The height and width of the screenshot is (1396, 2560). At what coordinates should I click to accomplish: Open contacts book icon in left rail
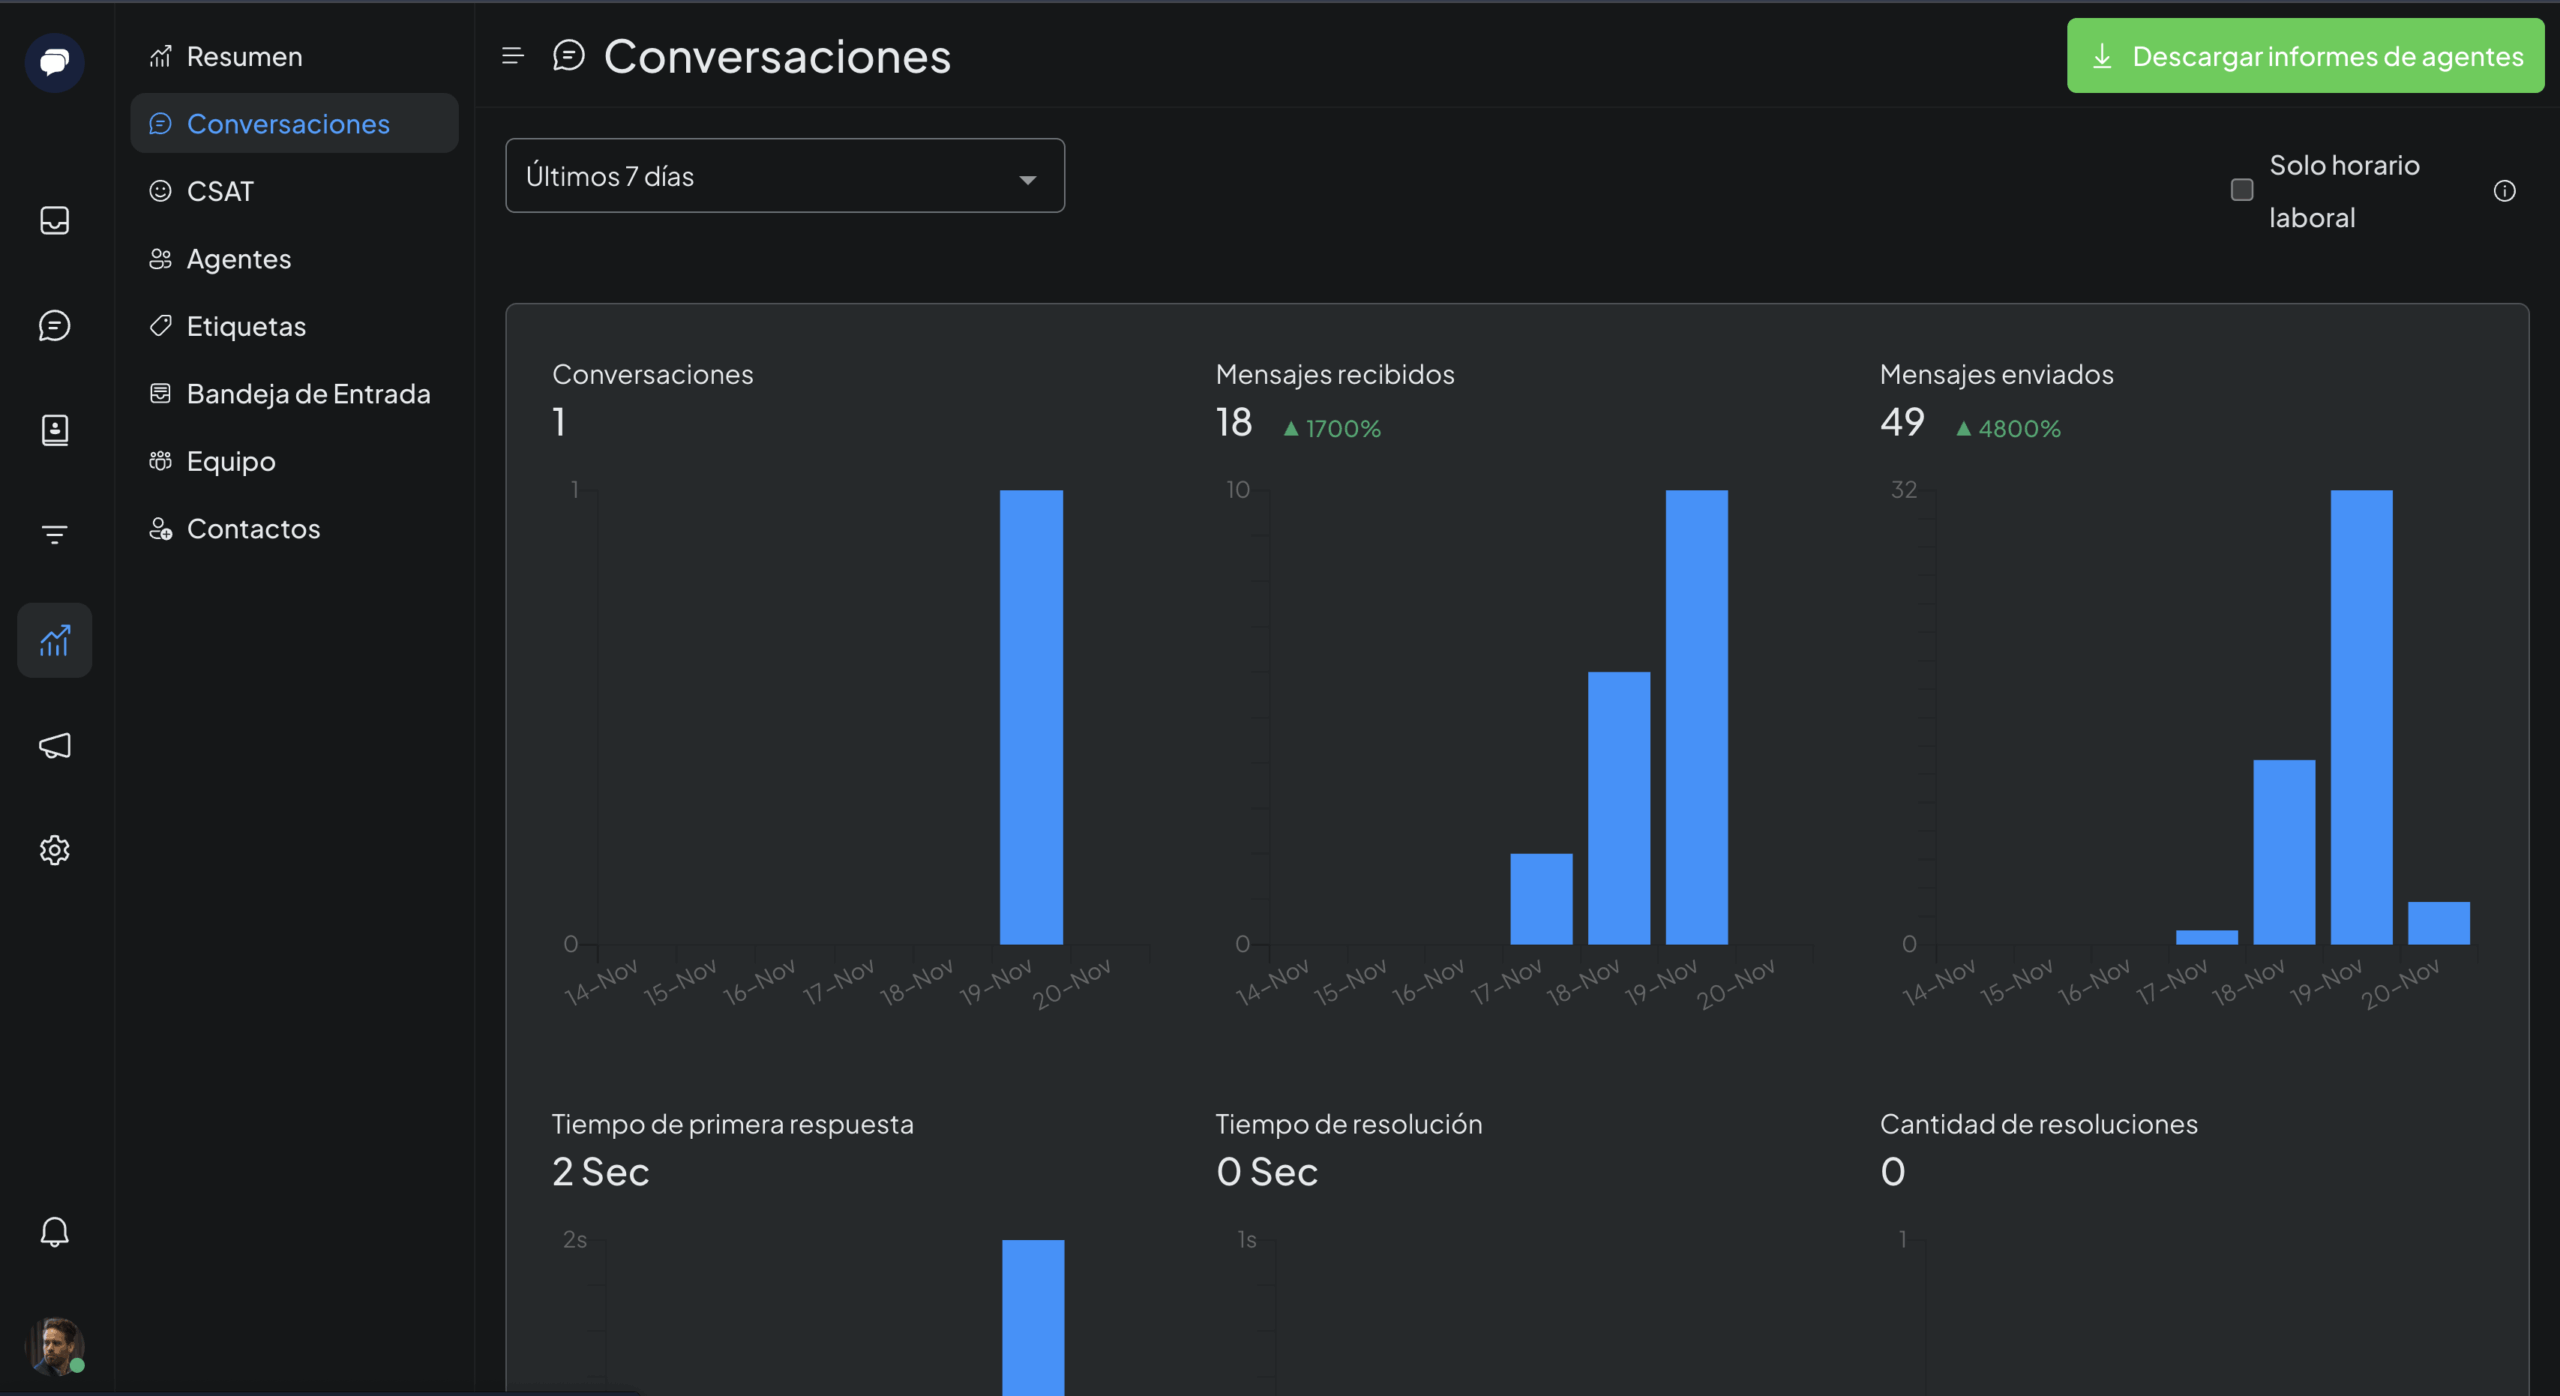pyautogui.click(x=54, y=430)
